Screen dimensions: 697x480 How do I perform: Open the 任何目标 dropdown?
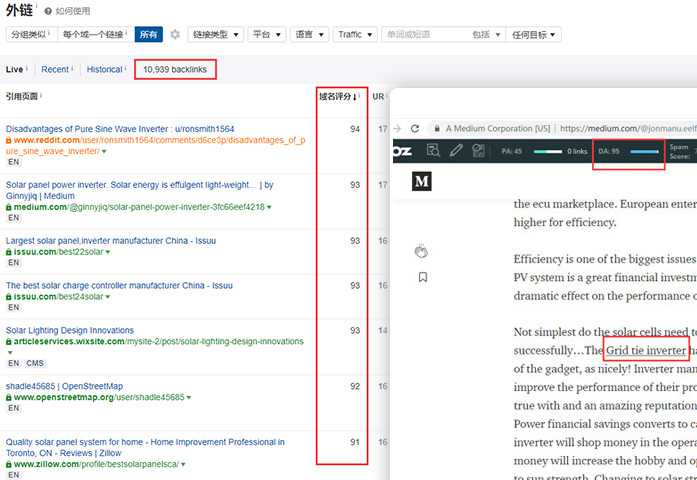pos(533,34)
